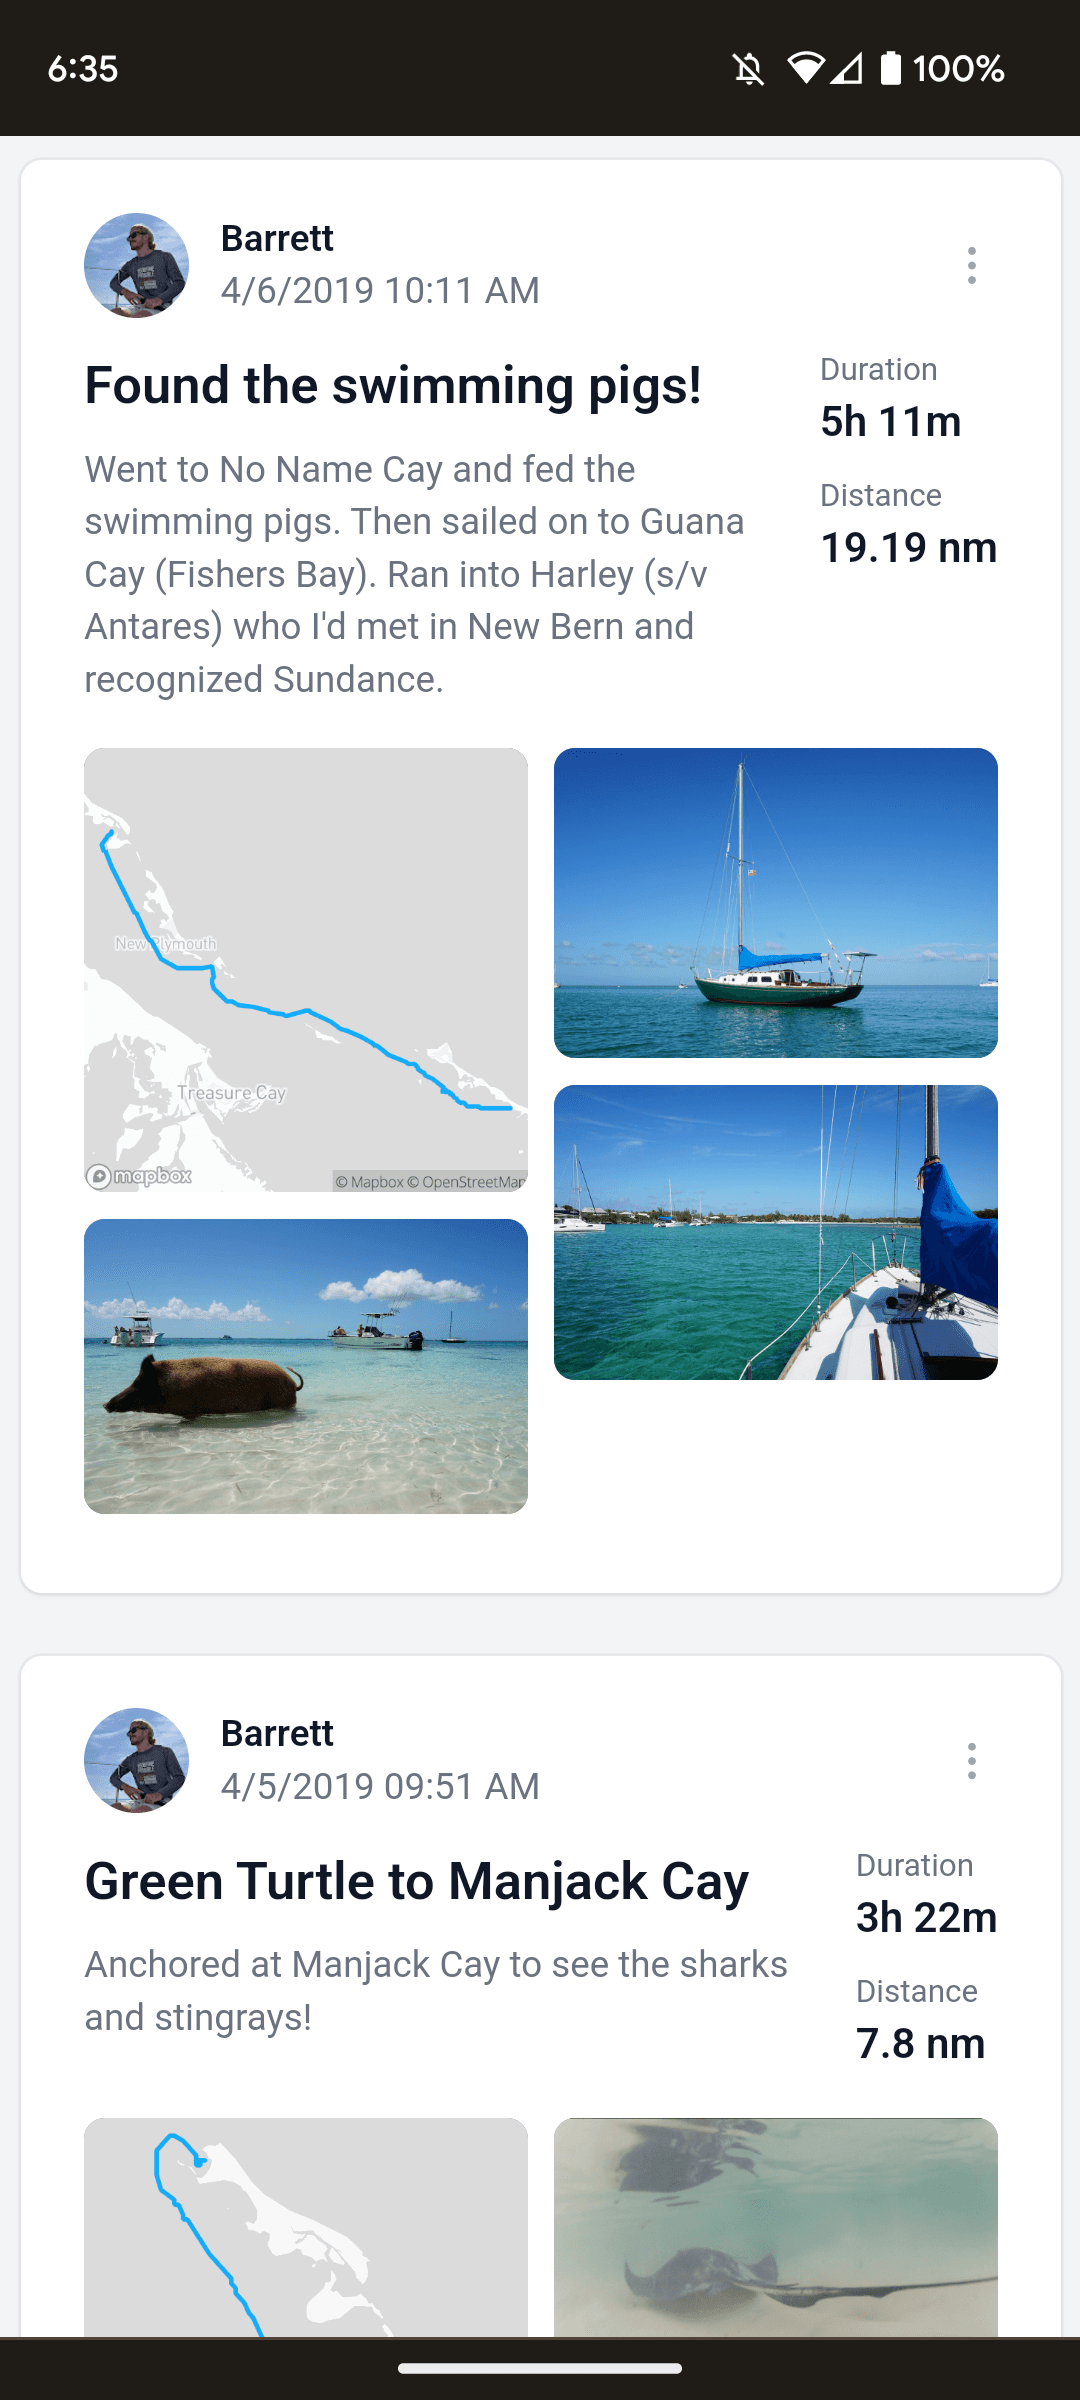This screenshot has height=2400, width=1080.
Task: Tap Barrett's name on the 4/6/2019 post
Action: [277, 239]
